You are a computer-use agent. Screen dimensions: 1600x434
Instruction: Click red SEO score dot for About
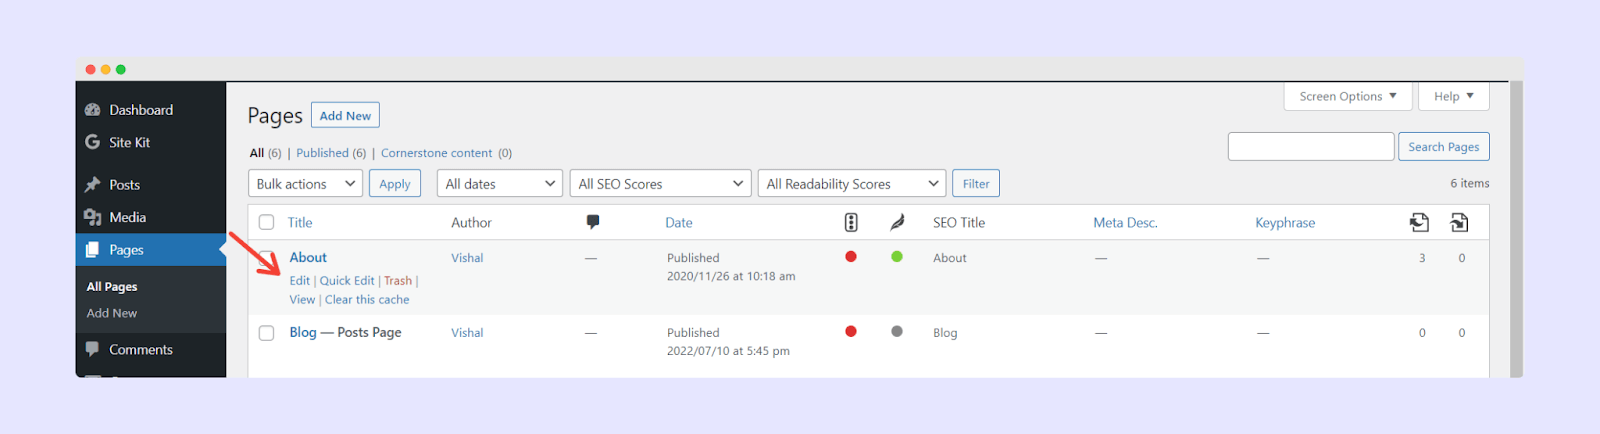851,257
